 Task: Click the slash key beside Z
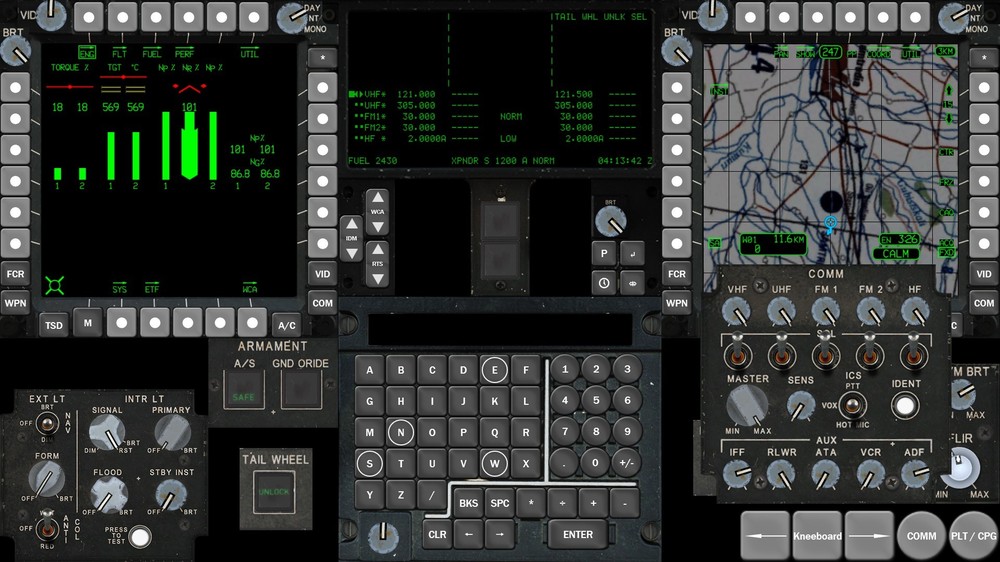coord(432,494)
